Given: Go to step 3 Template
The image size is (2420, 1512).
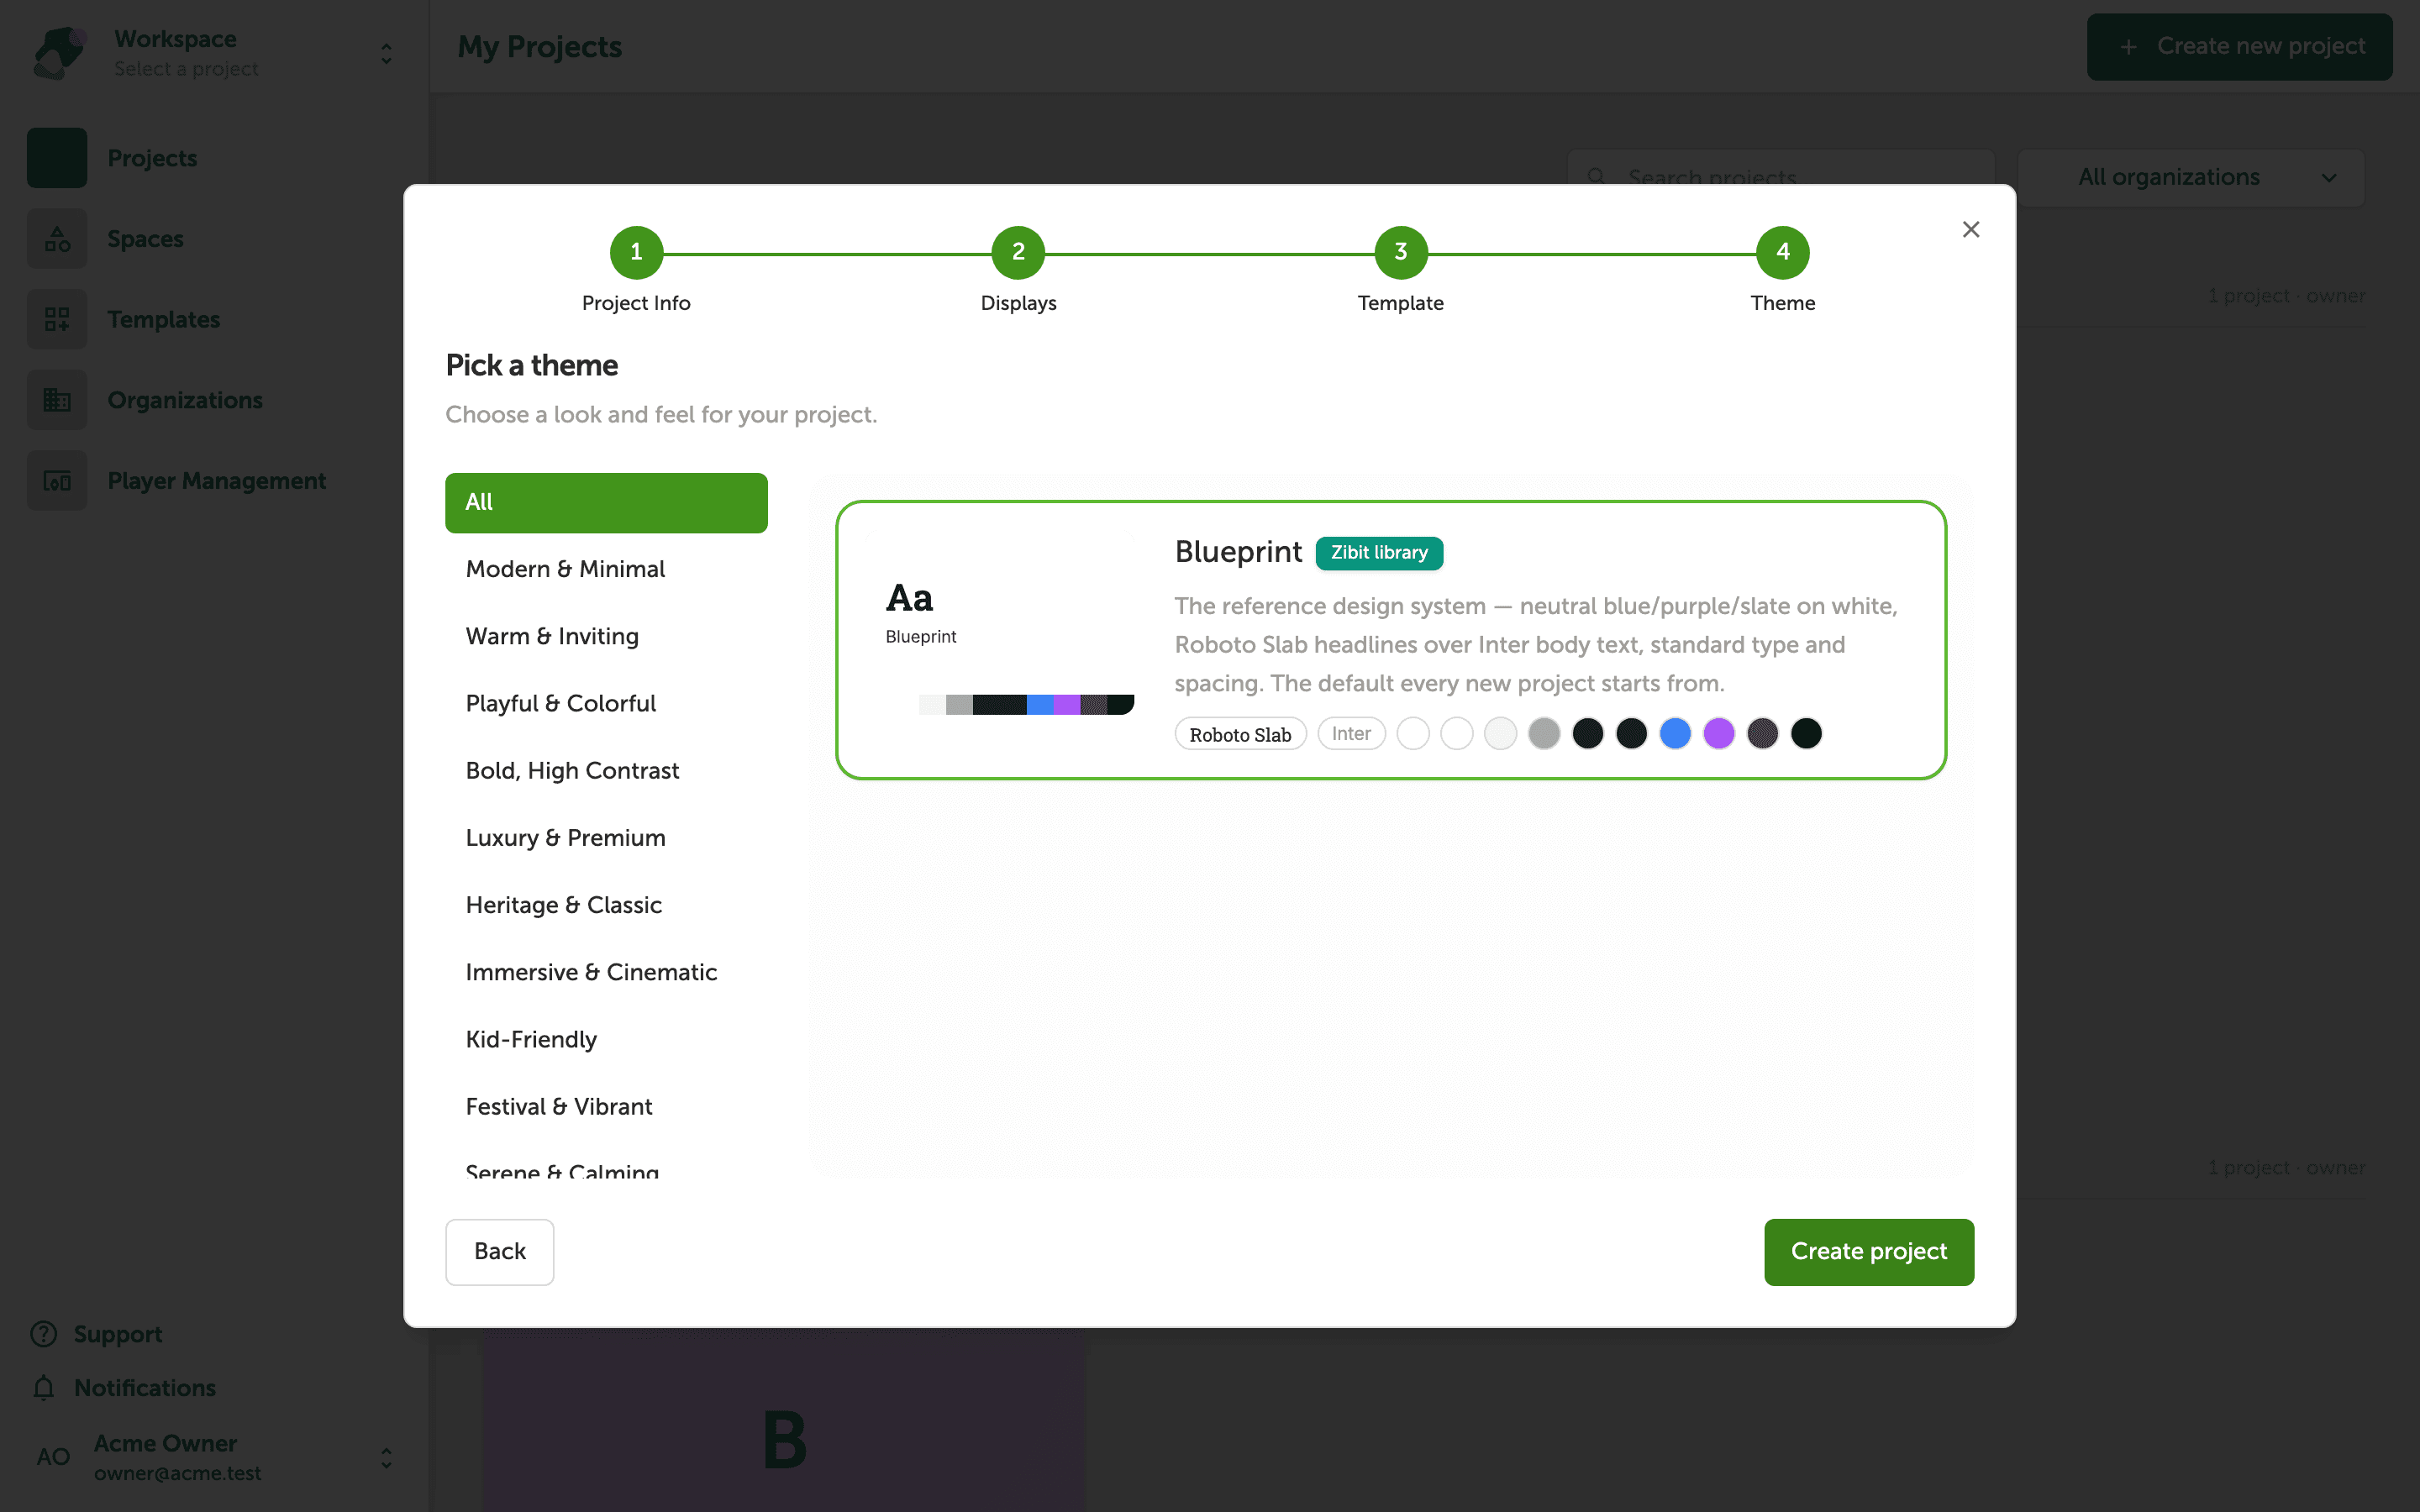Looking at the screenshot, I should (1400, 252).
